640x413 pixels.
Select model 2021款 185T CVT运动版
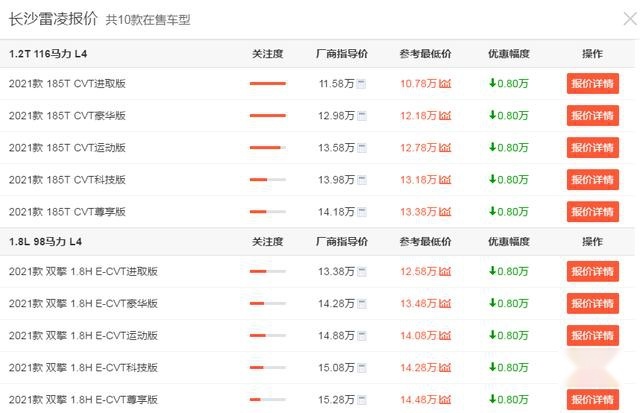coord(67,148)
